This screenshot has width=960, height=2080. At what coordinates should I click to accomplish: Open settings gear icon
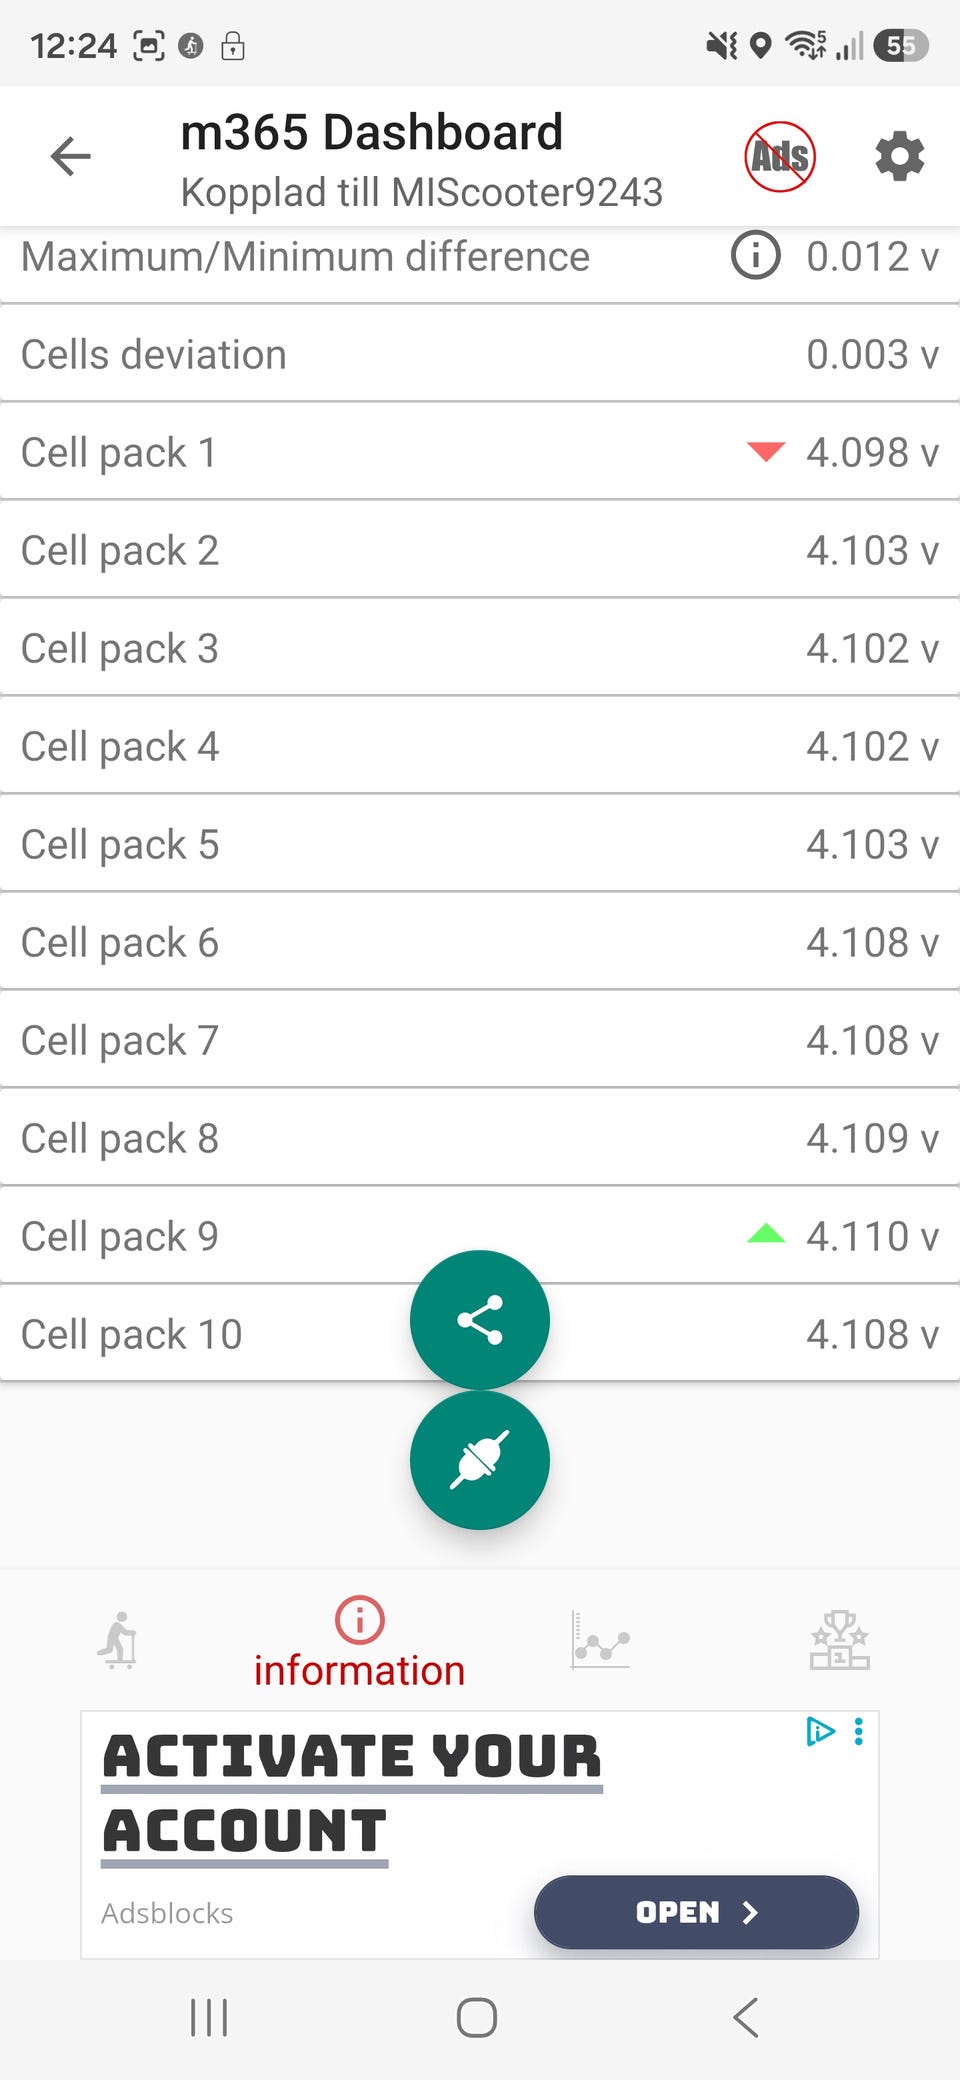[x=900, y=157]
